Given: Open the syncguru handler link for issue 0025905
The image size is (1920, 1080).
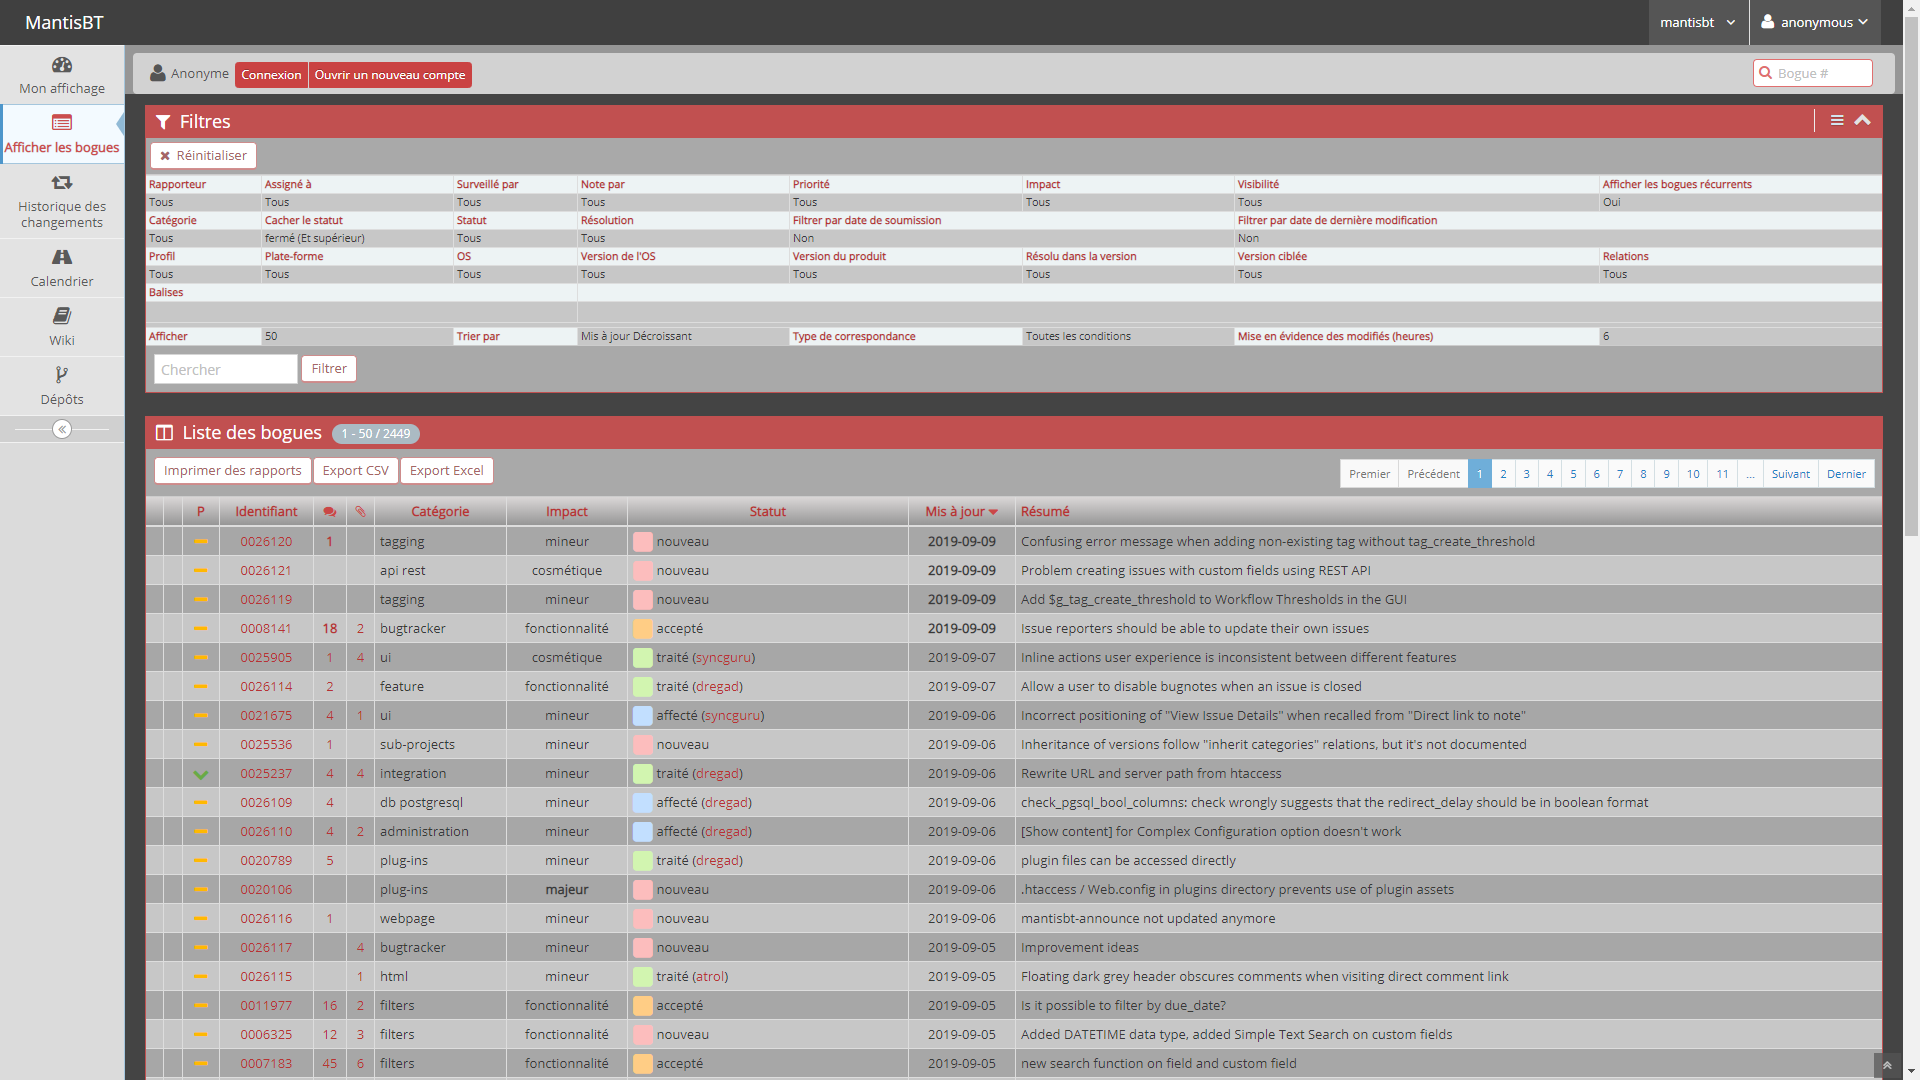Looking at the screenshot, I should click(724, 658).
